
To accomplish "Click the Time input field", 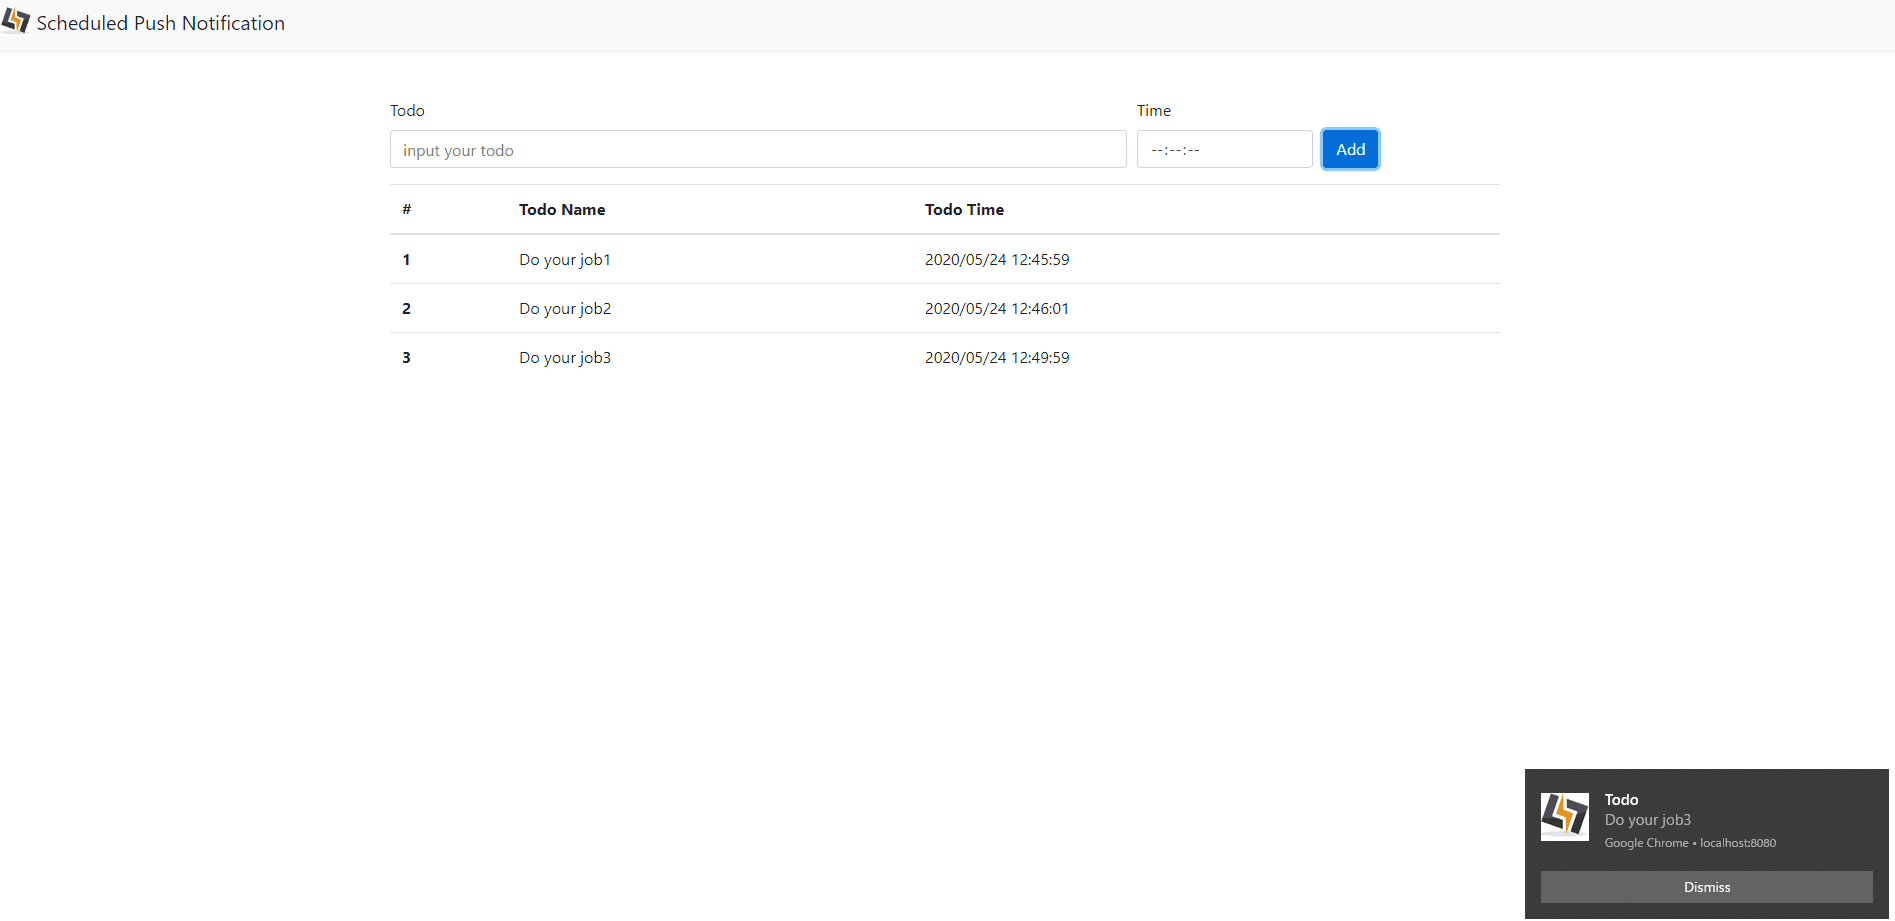I will click(1223, 150).
